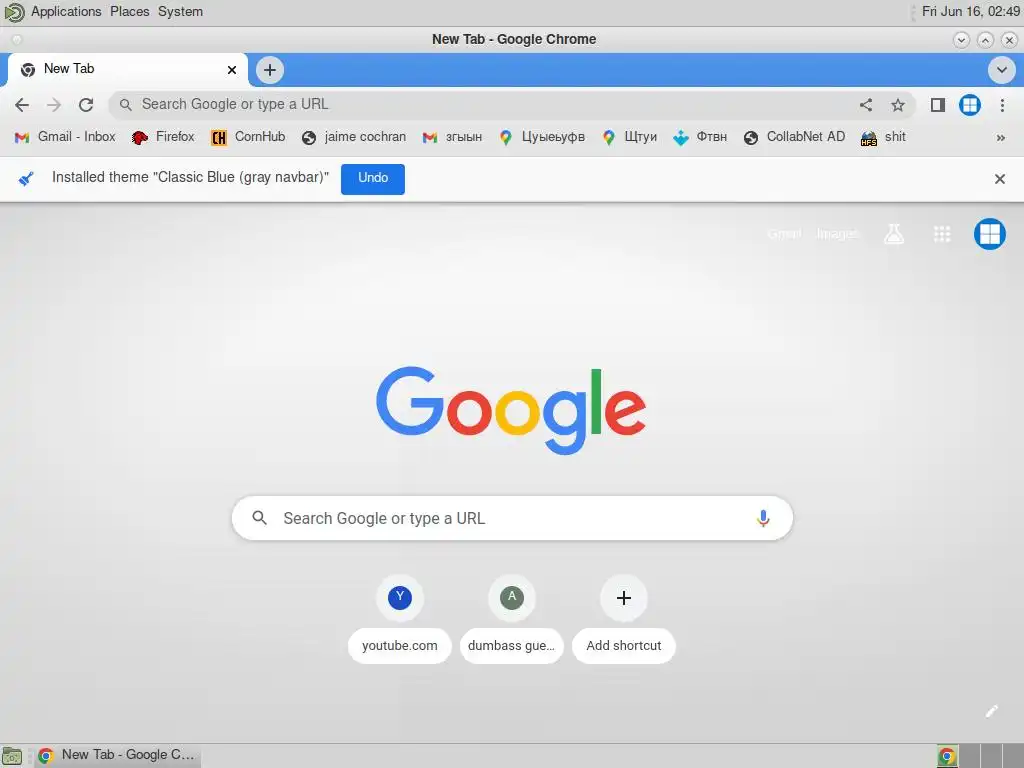Open the Цуыеьуфв maps bookmark
1024x768 pixels.
click(x=541, y=137)
